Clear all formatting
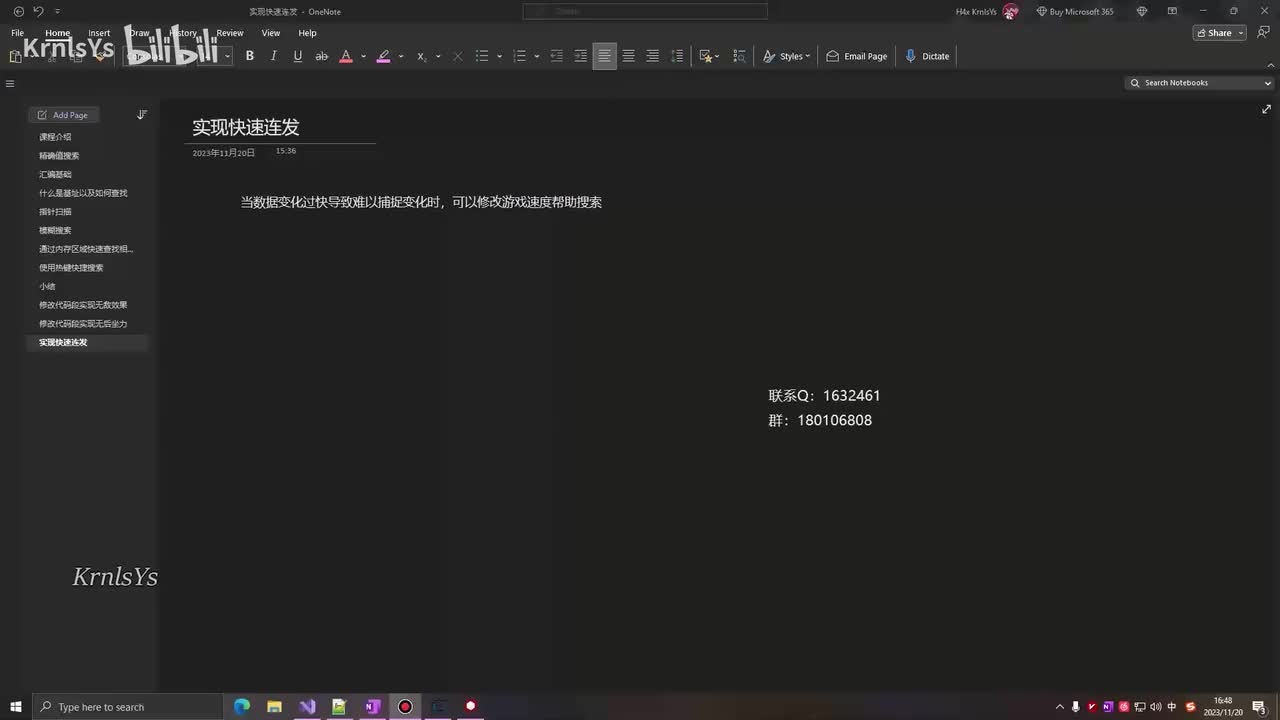This screenshot has width=1280, height=720. (x=458, y=56)
